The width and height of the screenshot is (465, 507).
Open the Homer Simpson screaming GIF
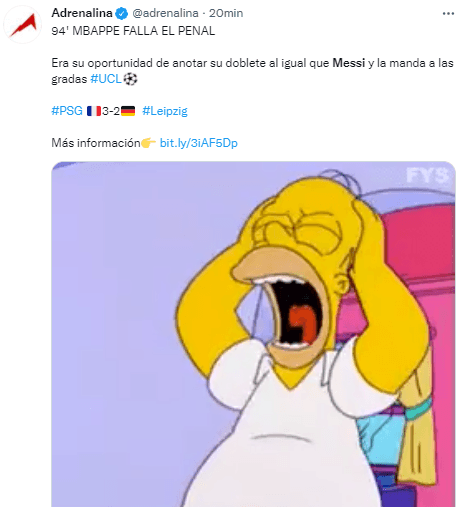[253, 334]
